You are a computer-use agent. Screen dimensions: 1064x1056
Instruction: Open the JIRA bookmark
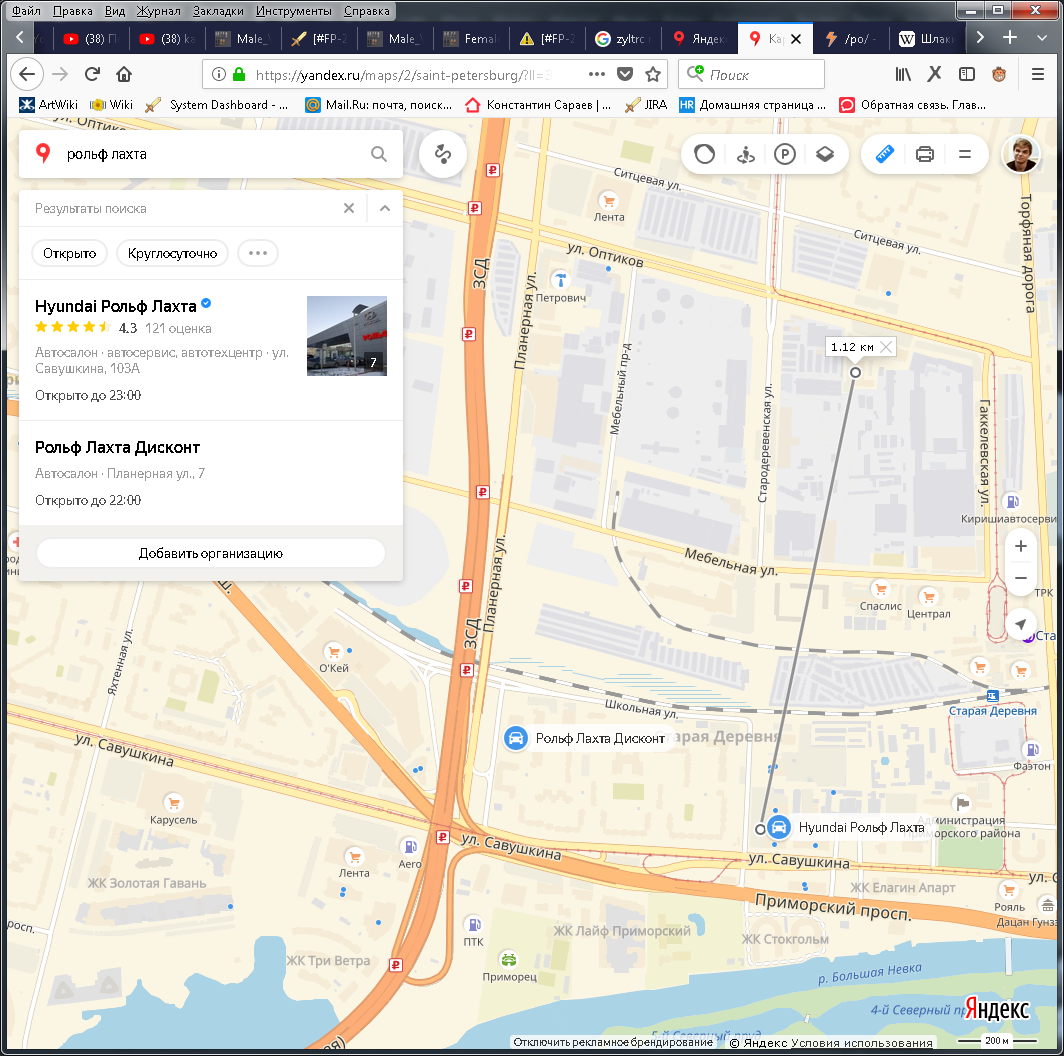click(646, 105)
